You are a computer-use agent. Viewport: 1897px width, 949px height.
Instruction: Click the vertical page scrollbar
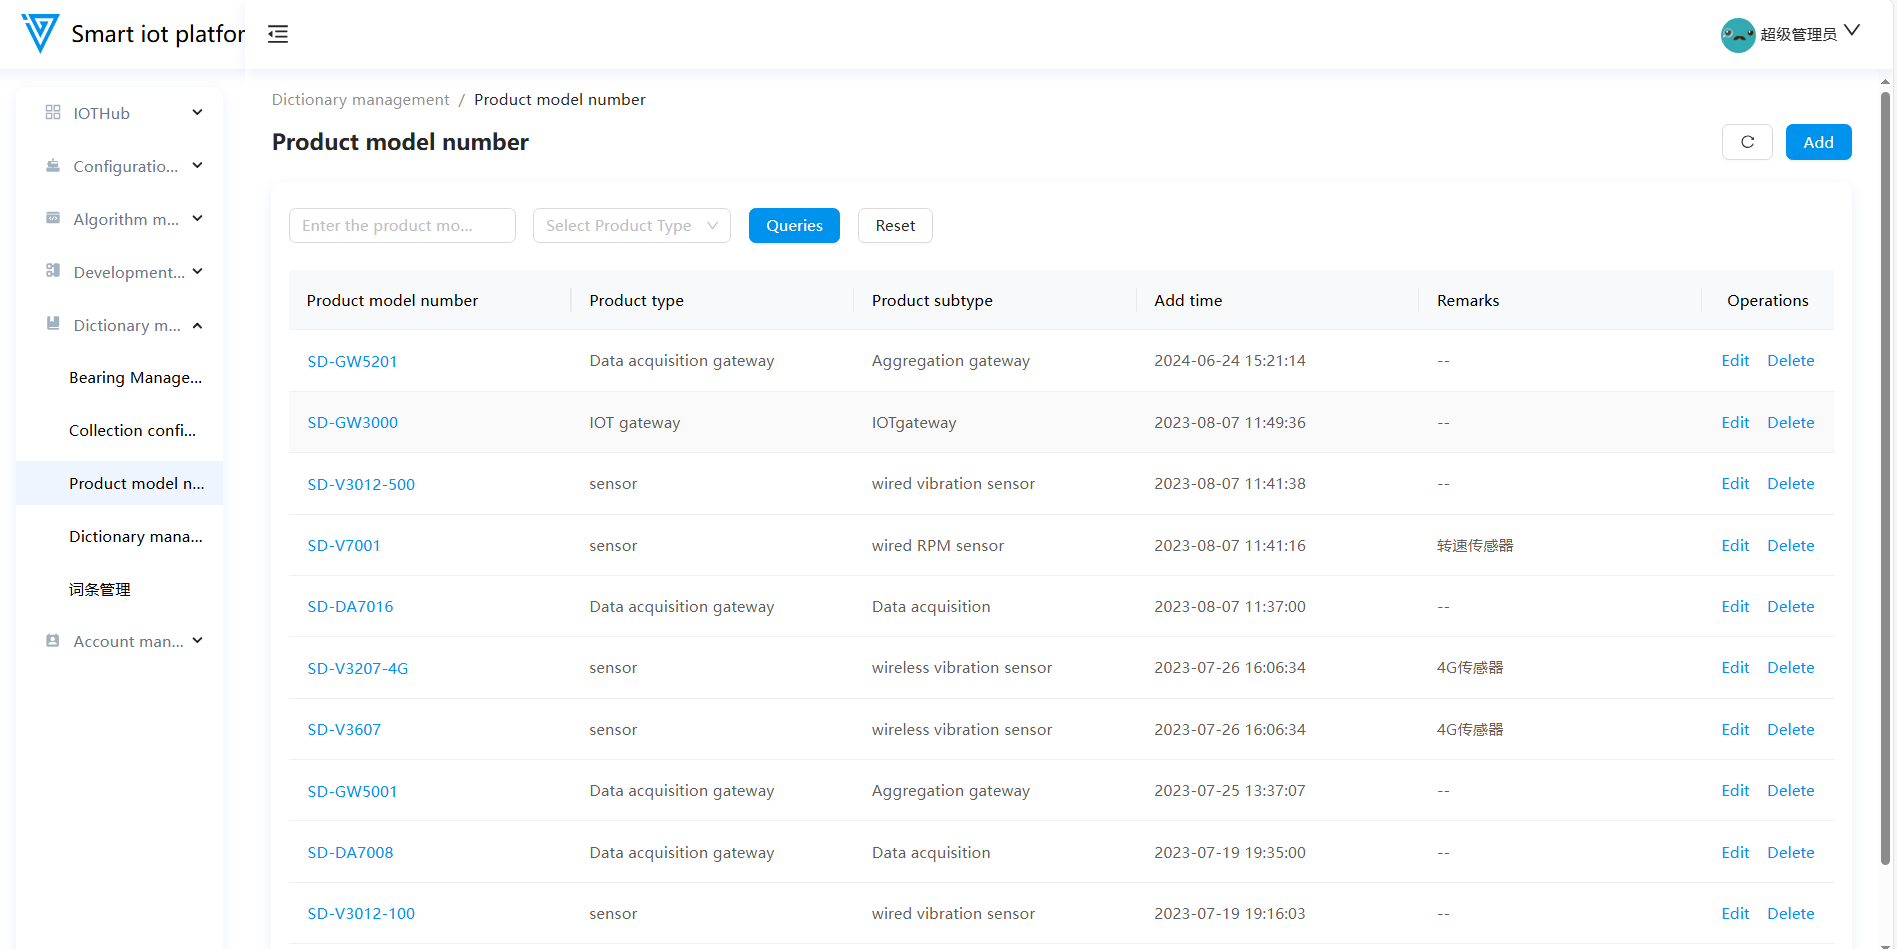click(x=1885, y=479)
